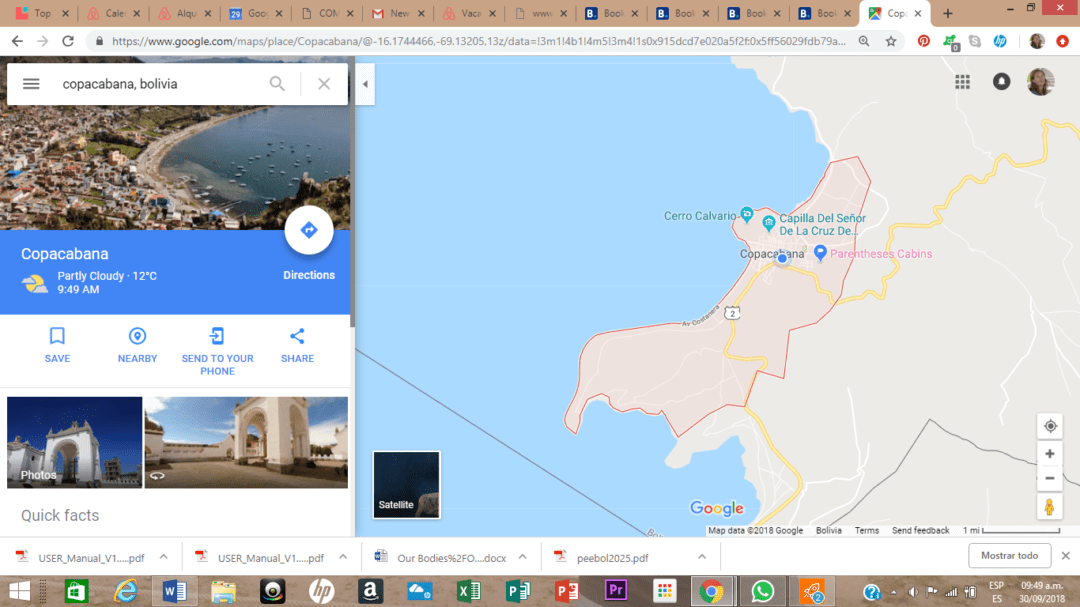This screenshot has width=1080, height=607.
Task: Show your location on map
Action: [x=1050, y=426]
